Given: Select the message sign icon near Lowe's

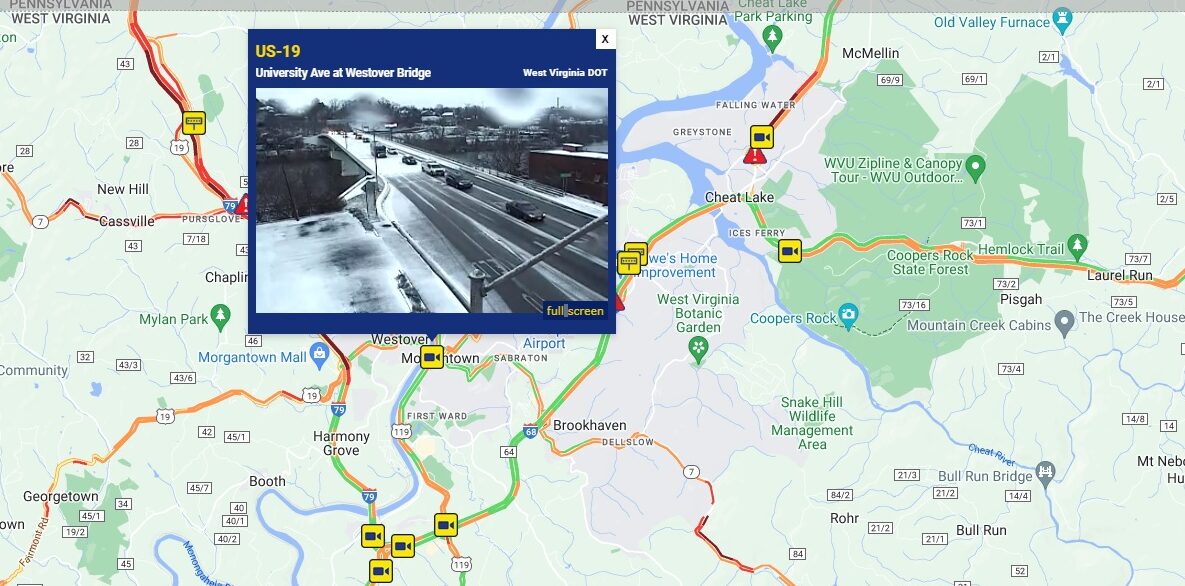Looking at the screenshot, I should click(629, 262).
